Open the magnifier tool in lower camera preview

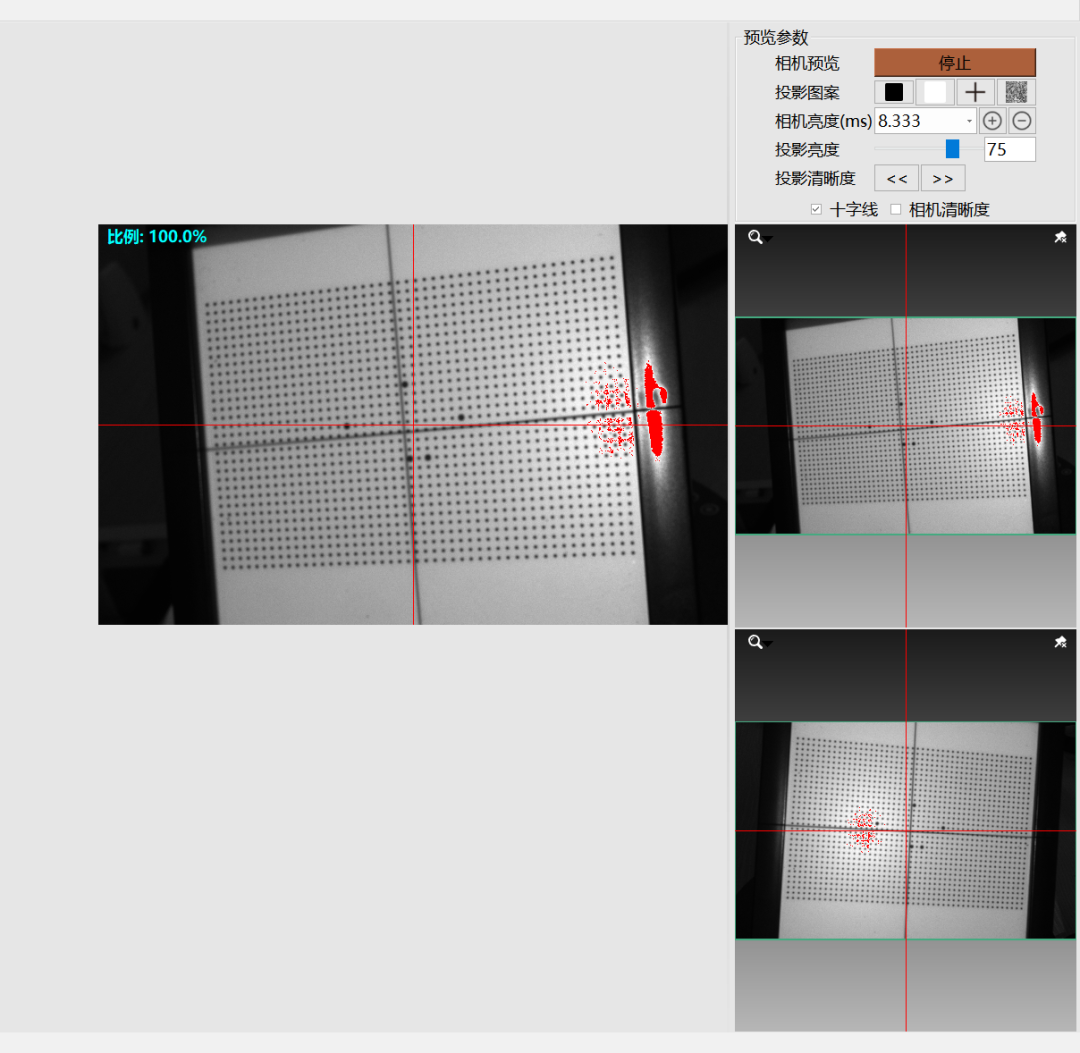(x=754, y=642)
